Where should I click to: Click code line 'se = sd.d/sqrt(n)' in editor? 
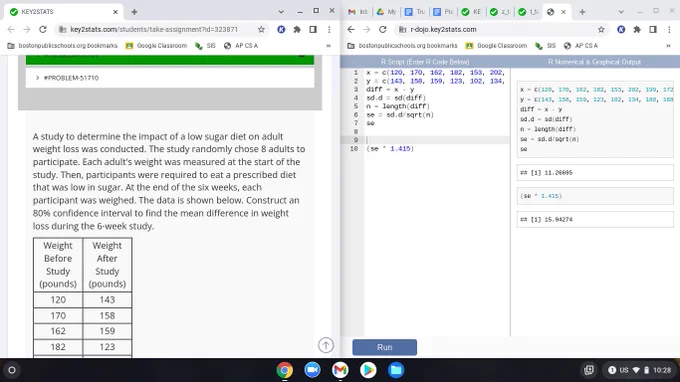pyautogui.click(x=400, y=115)
